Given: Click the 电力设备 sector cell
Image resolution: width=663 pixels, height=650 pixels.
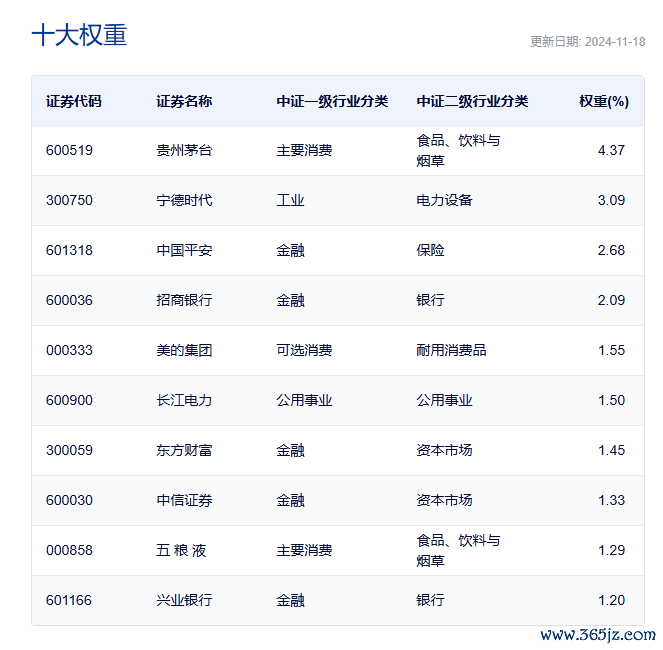Looking at the screenshot, I should 444,200.
